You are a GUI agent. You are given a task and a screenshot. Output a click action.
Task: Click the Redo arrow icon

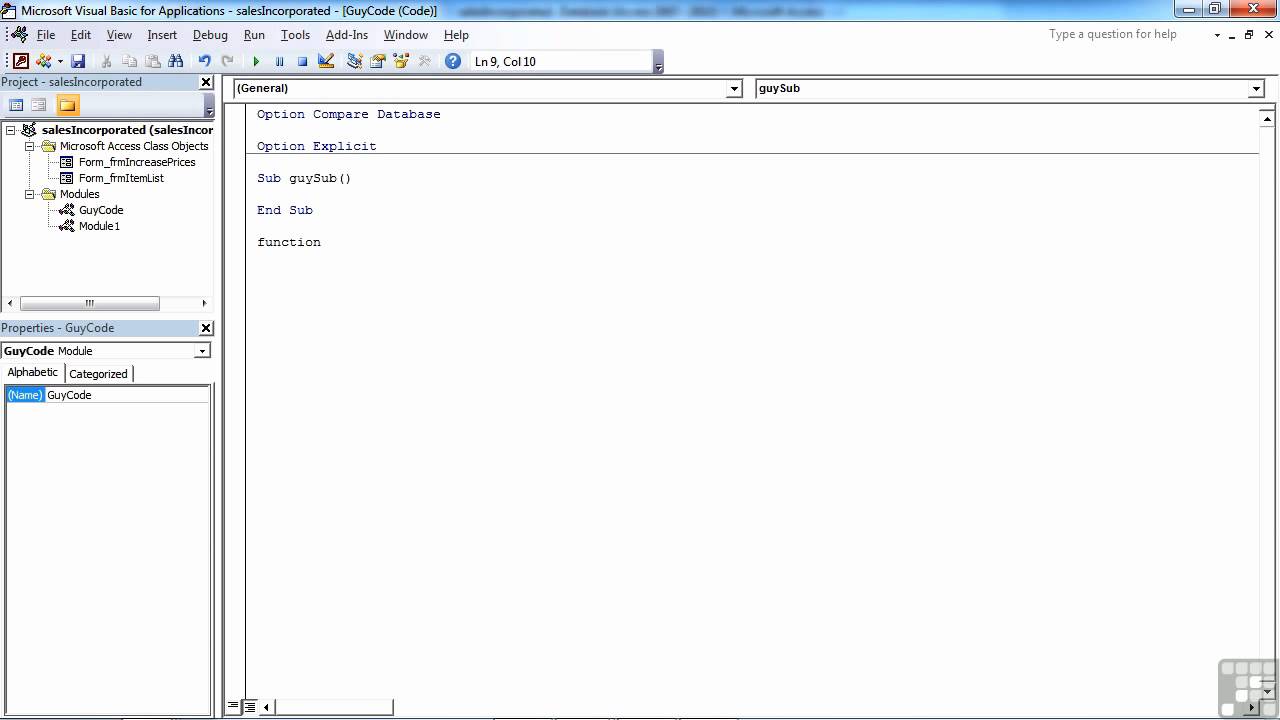[227, 61]
